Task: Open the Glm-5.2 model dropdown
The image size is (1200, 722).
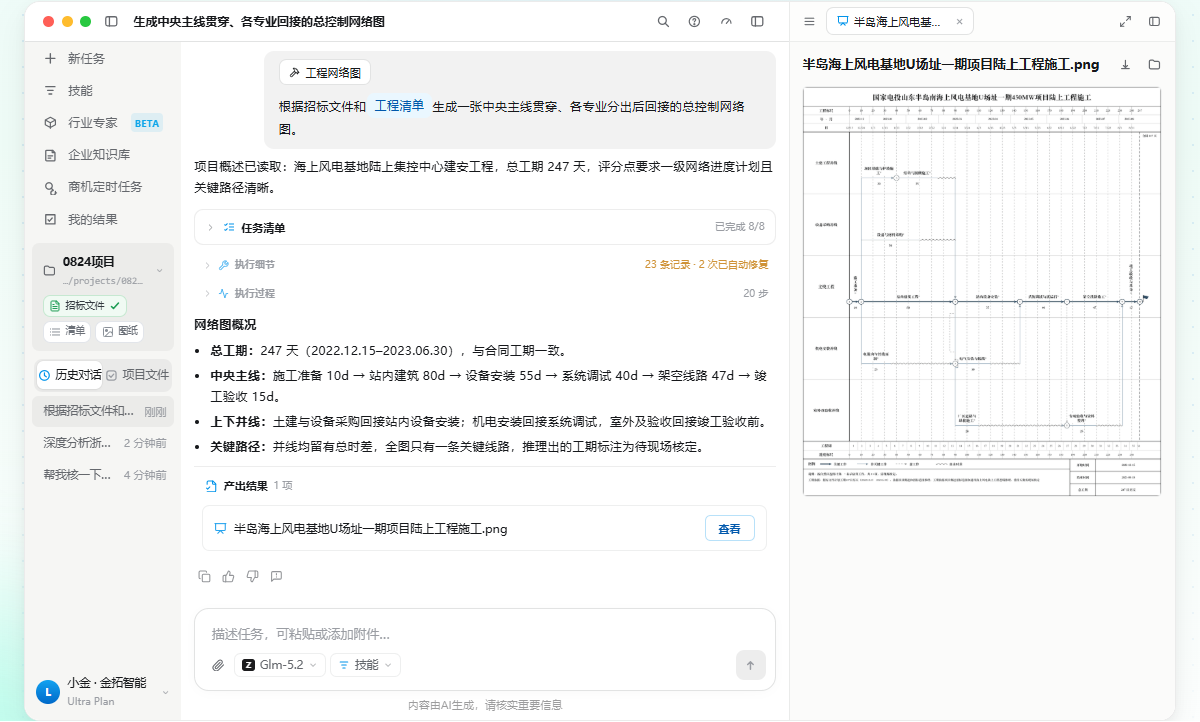Action: [280, 665]
